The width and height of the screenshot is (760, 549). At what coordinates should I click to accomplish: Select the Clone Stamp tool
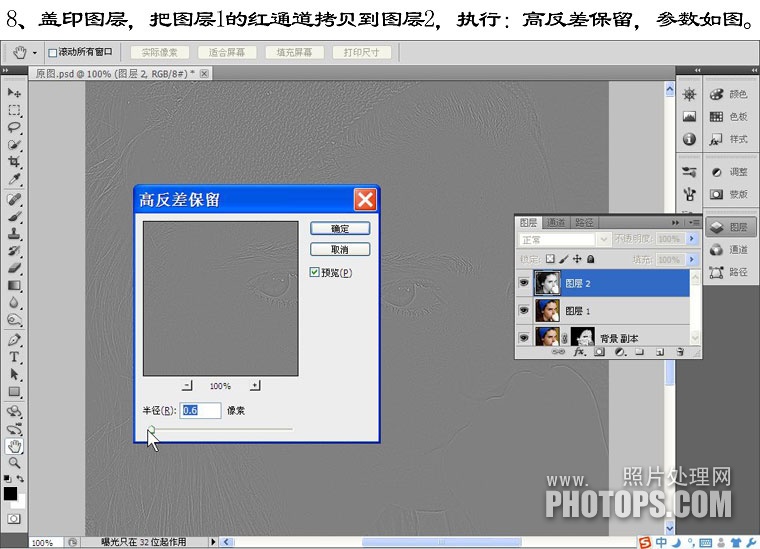pyautogui.click(x=14, y=233)
